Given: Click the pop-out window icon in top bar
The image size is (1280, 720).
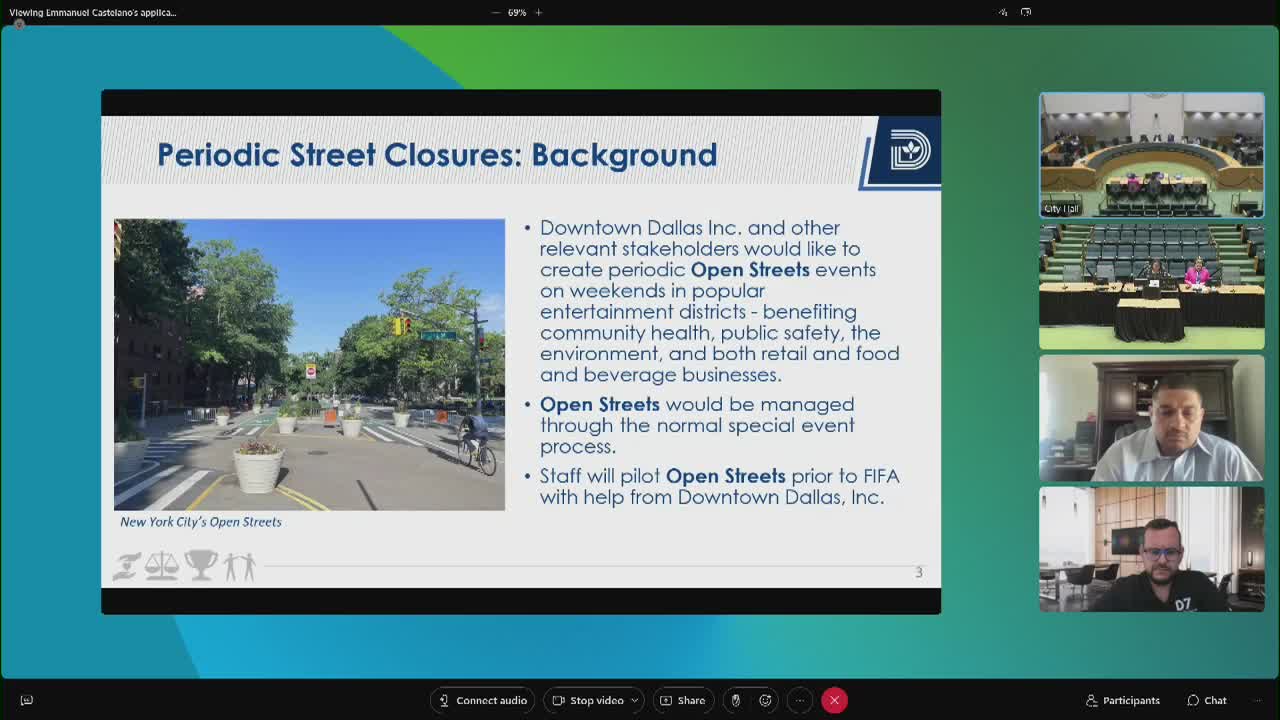Looking at the screenshot, I should tap(1026, 12).
